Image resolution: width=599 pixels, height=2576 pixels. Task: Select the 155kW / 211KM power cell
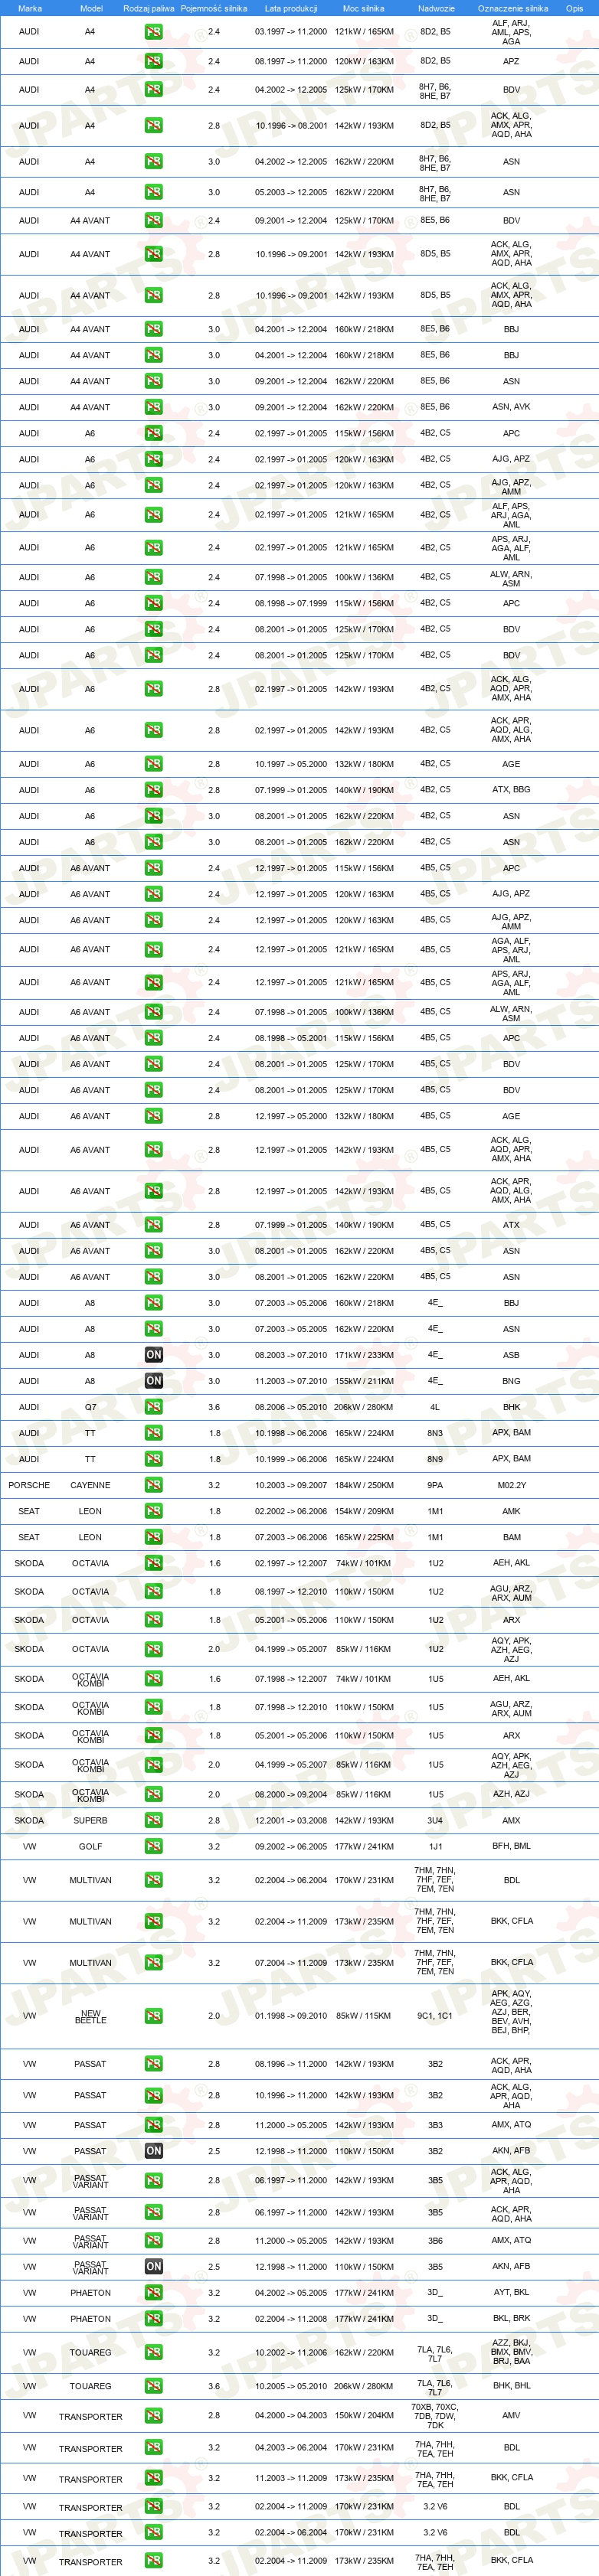point(364,1381)
